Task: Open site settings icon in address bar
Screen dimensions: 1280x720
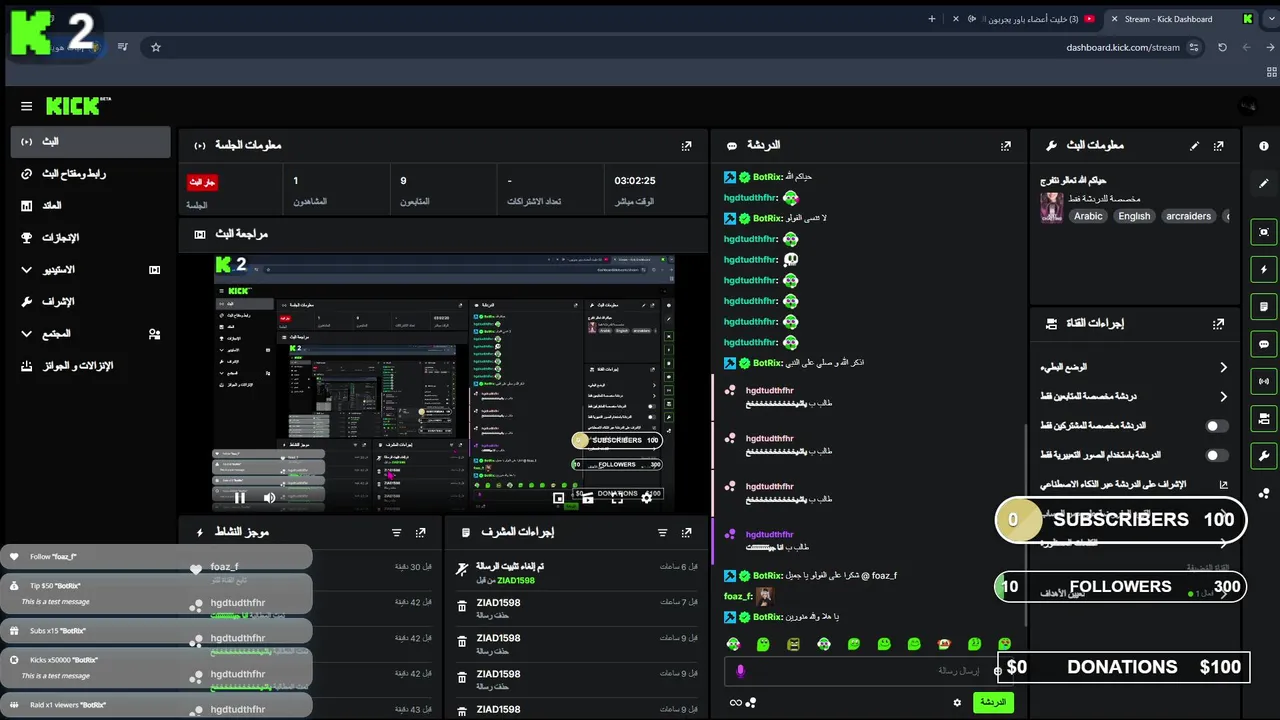Action: coord(1194,47)
